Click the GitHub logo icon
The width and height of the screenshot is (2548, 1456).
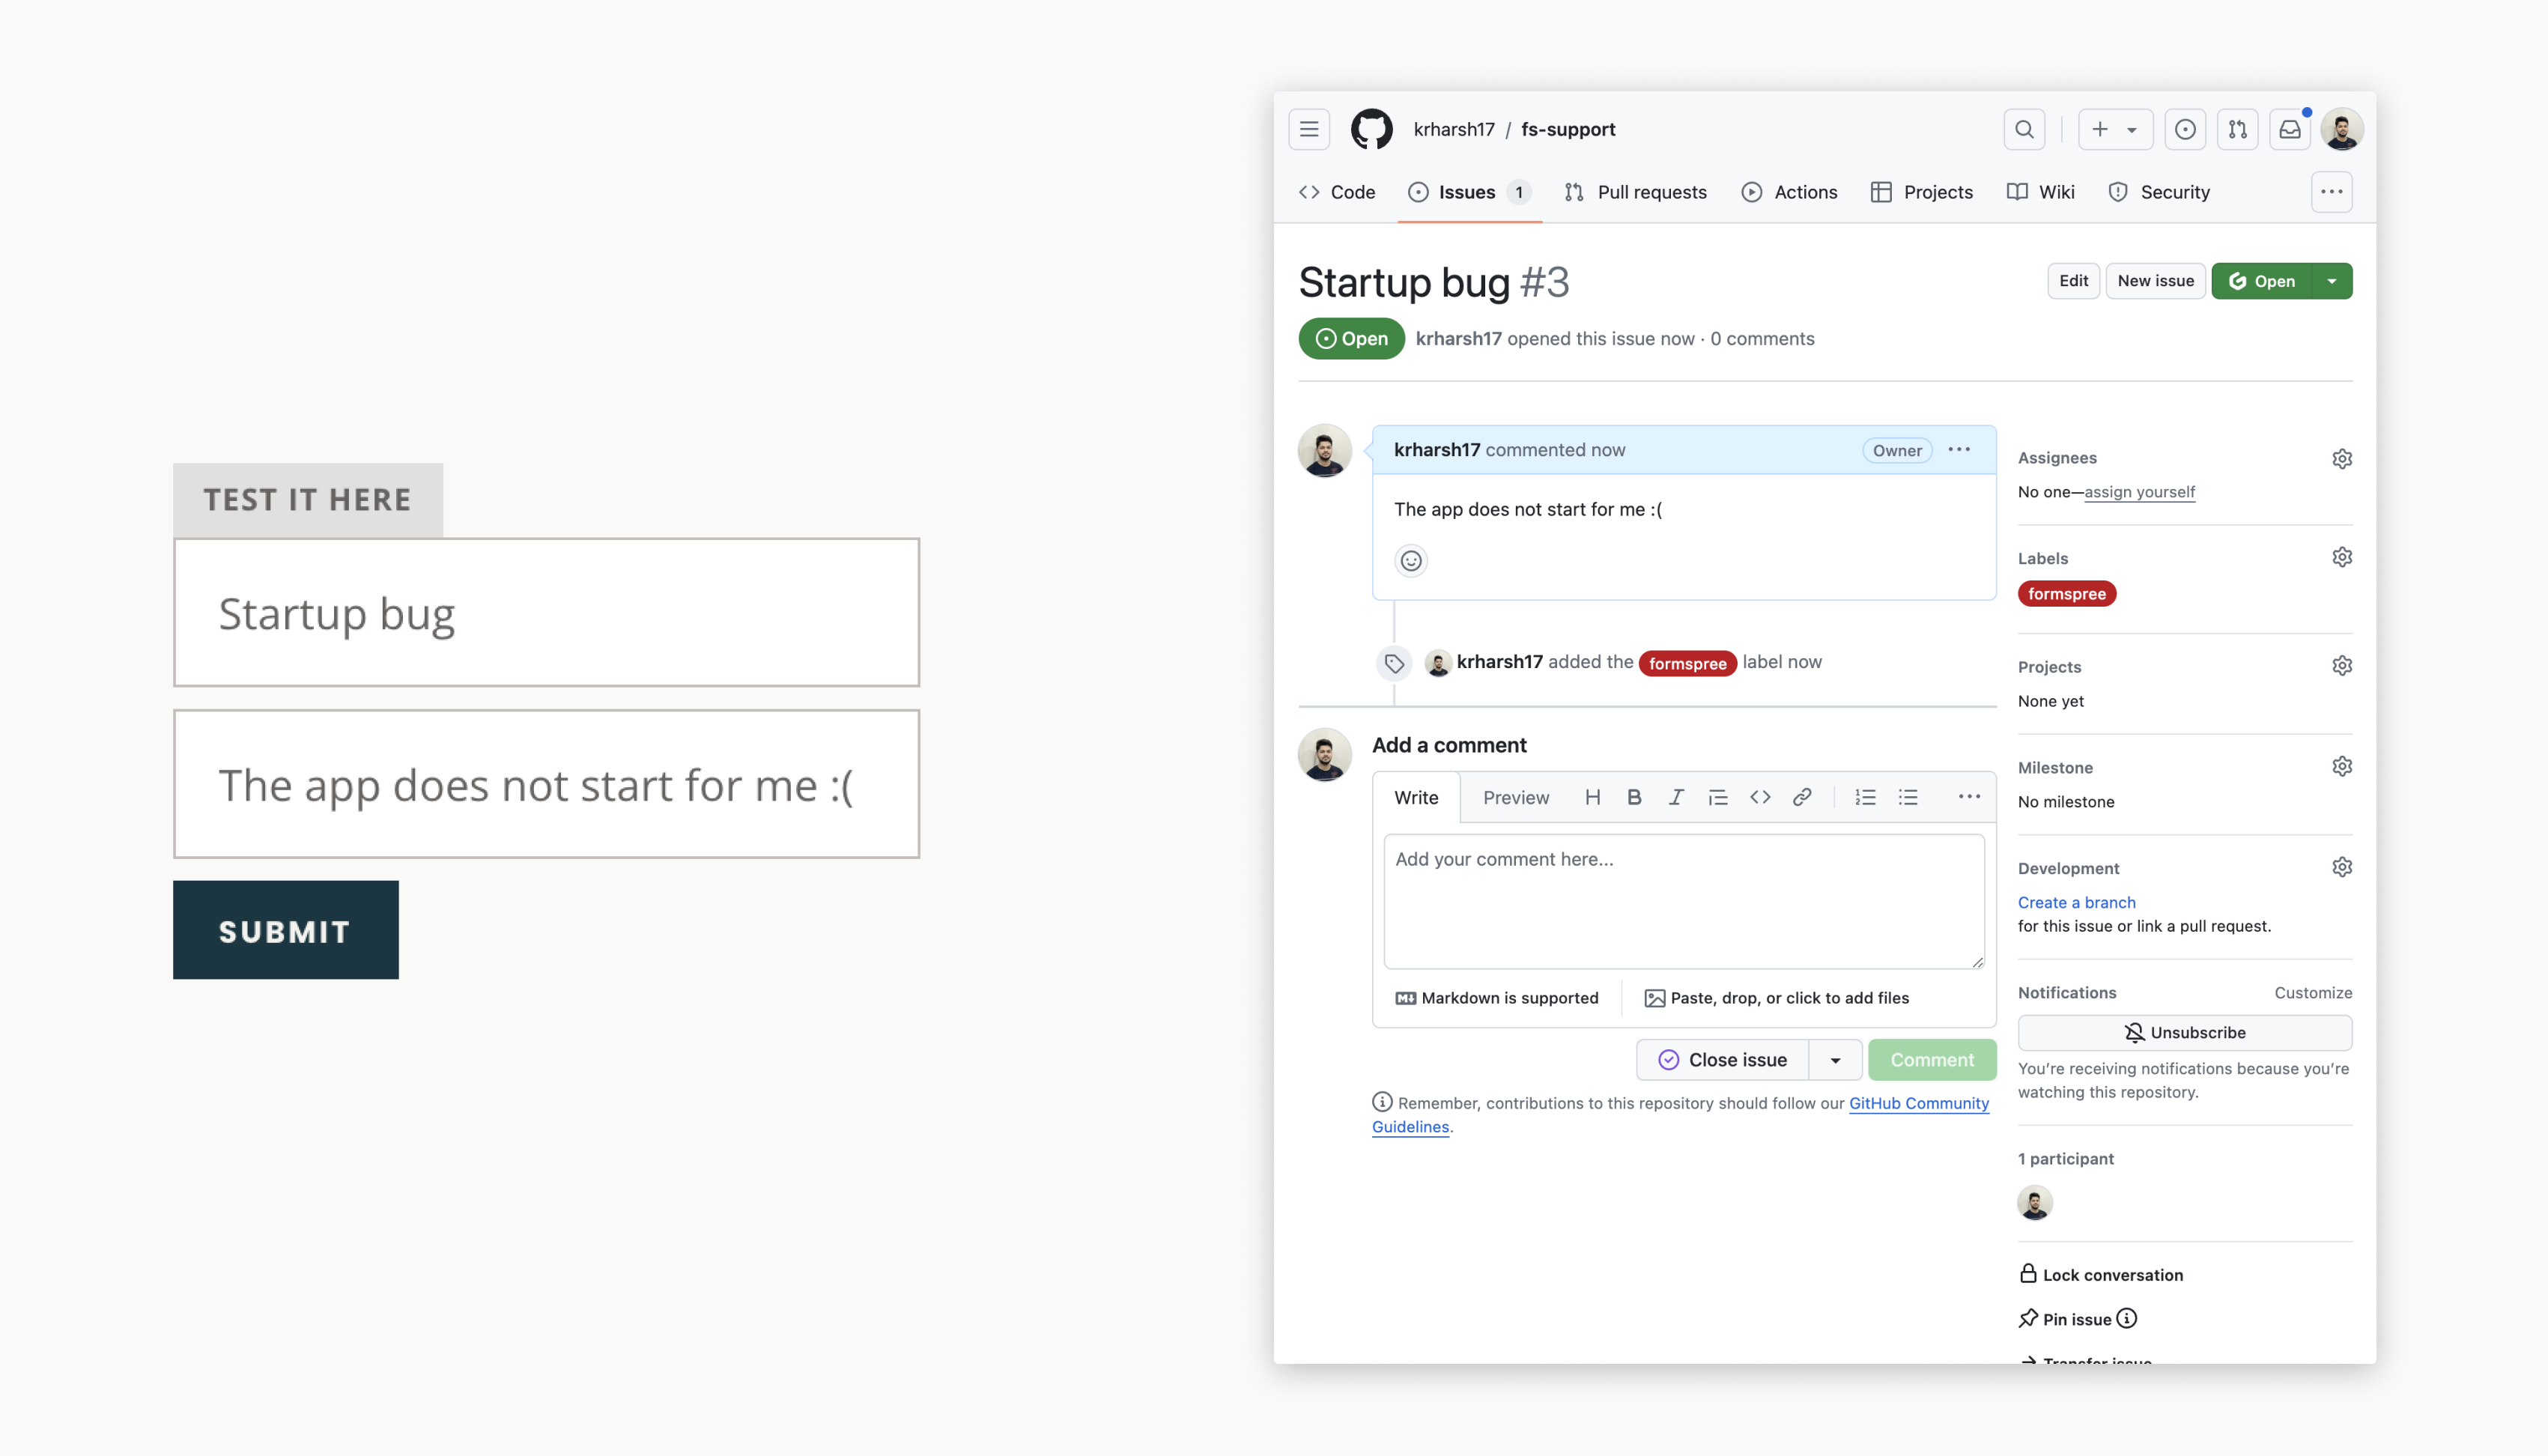(1371, 129)
